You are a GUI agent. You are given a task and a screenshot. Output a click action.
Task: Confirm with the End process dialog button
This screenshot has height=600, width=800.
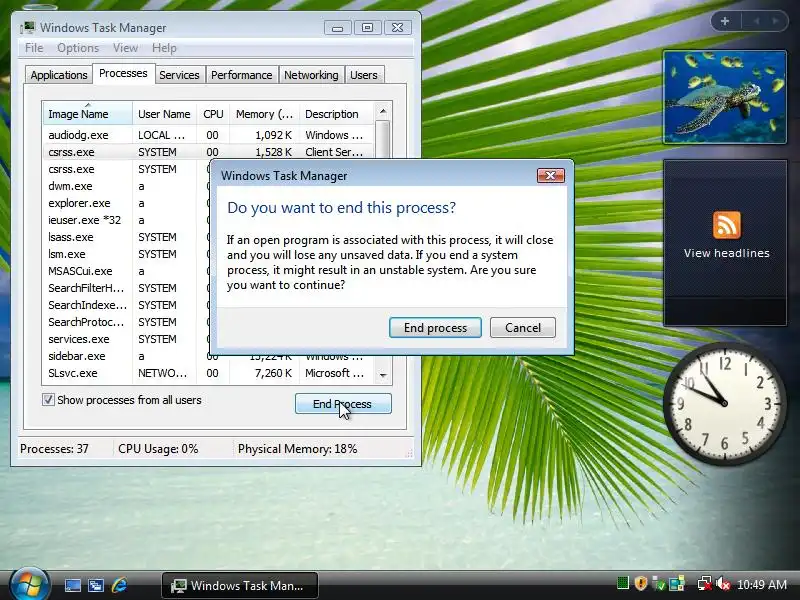[435, 328]
